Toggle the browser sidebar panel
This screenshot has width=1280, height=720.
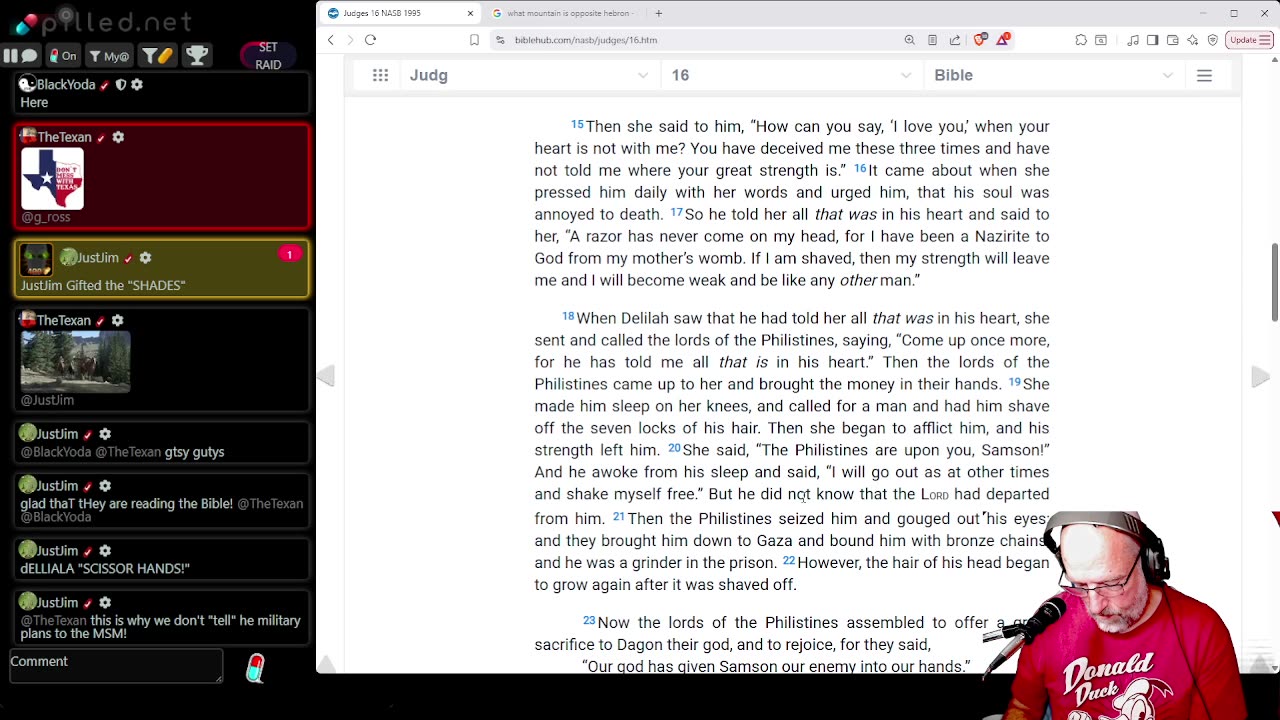tap(1153, 40)
